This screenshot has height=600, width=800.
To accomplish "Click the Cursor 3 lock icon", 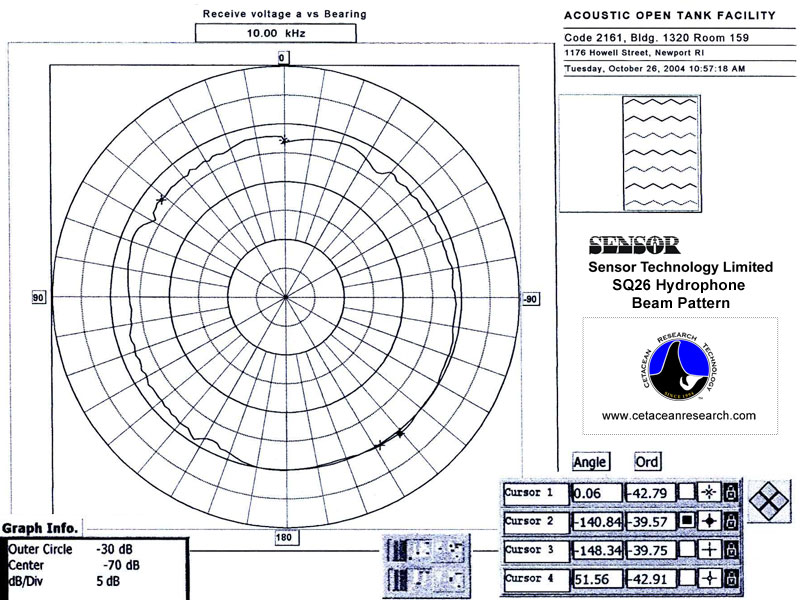I will (x=731, y=550).
